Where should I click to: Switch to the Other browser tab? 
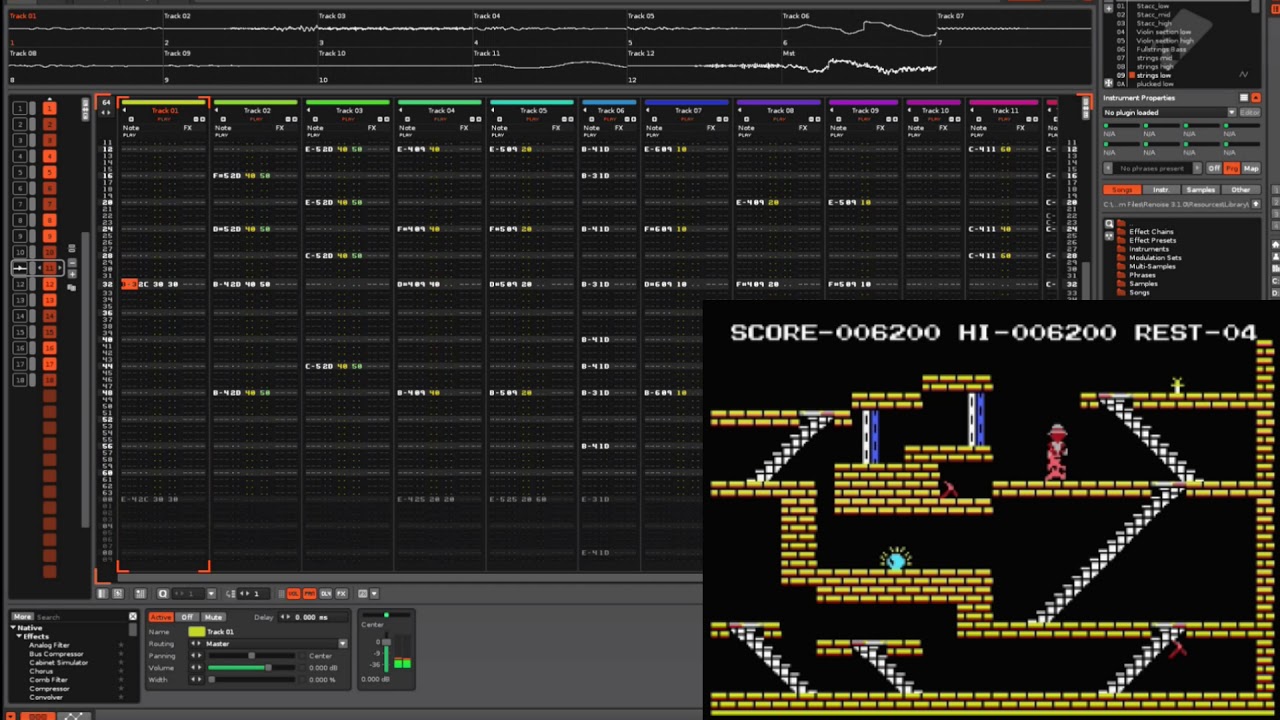pos(1241,190)
